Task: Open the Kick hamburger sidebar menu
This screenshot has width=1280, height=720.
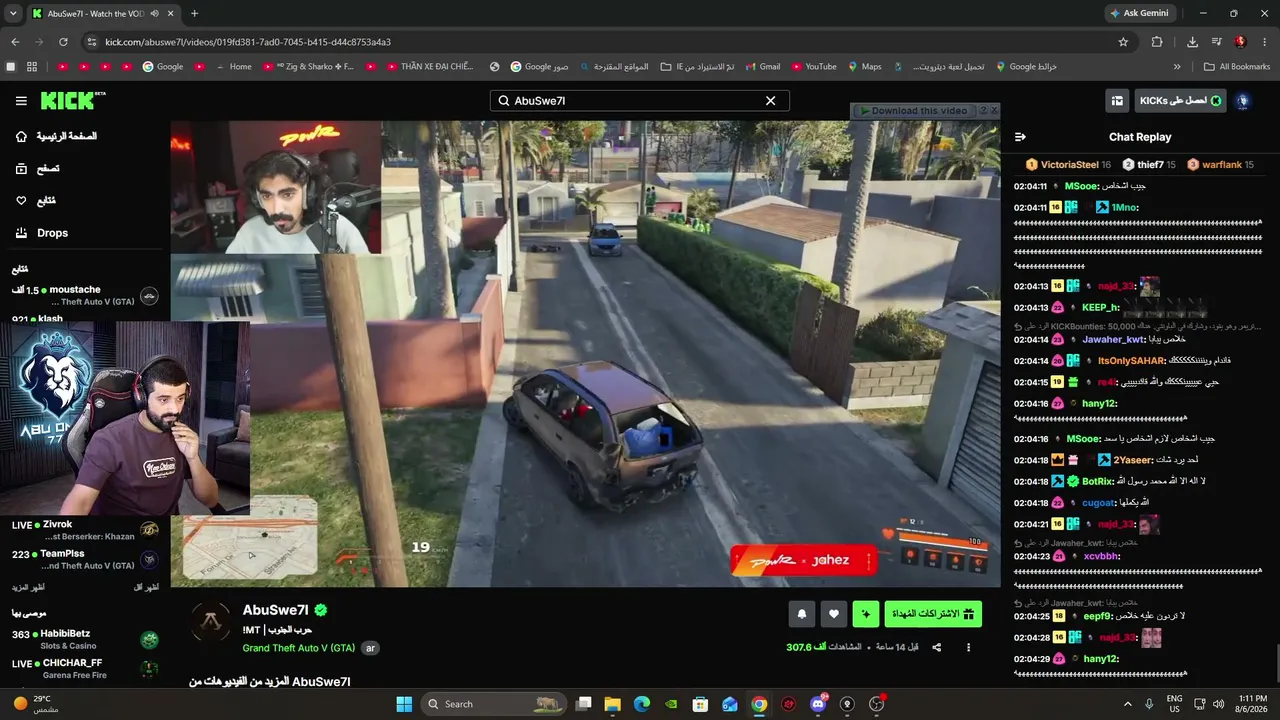Action: [x=21, y=101]
